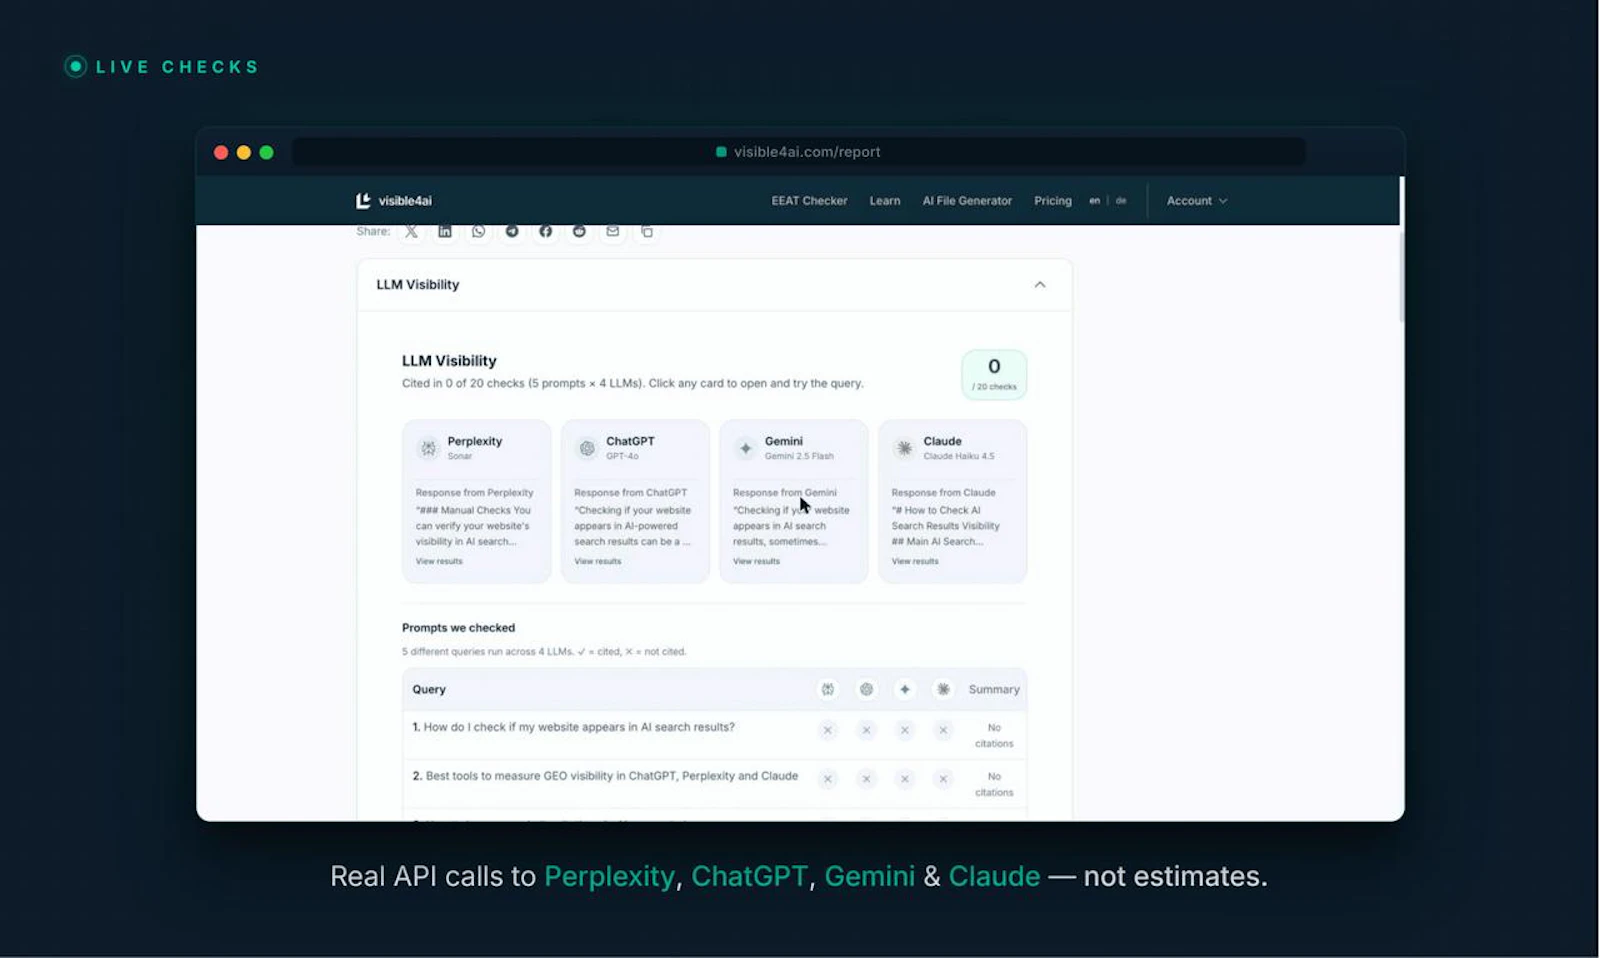Click the ChatGPT logo in its card
This screenshot has height=958, width=1600.
point(587,448)
